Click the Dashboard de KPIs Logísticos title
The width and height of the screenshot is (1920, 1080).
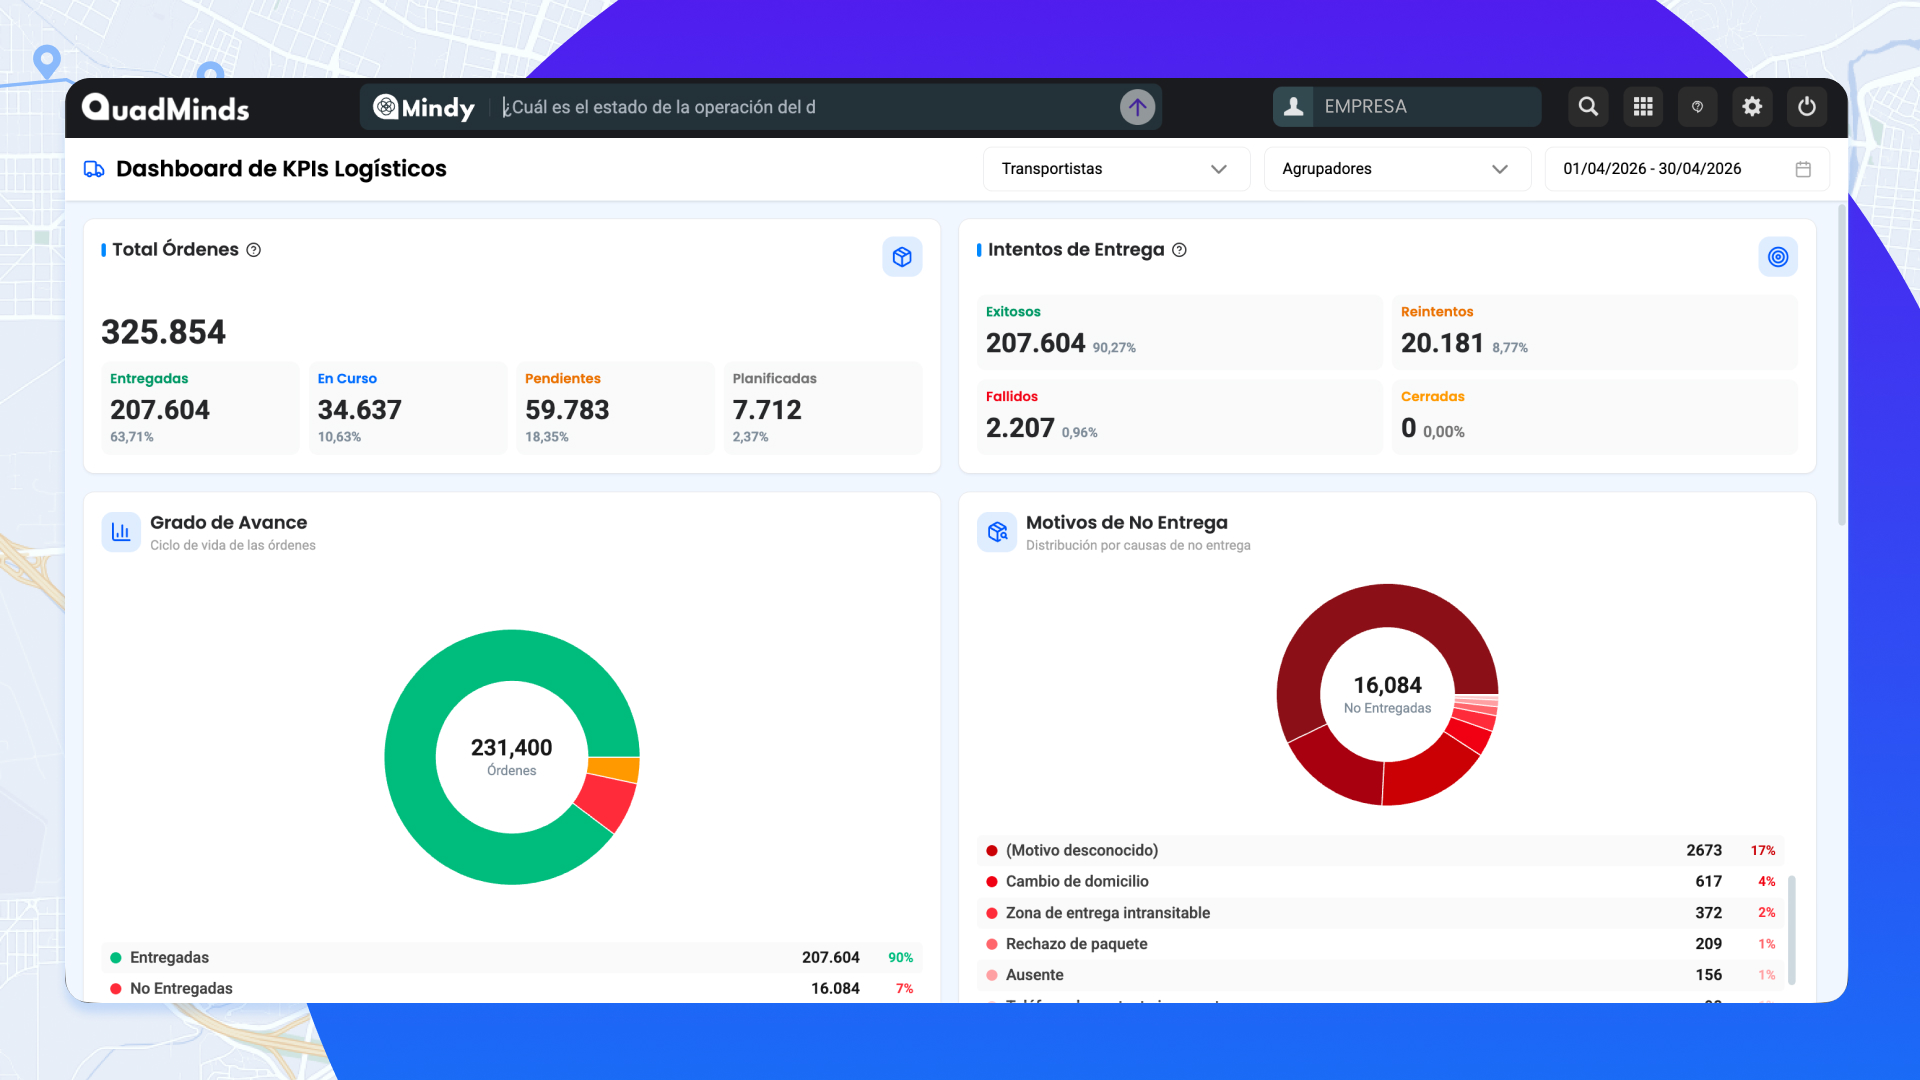(x=281, y=169)
